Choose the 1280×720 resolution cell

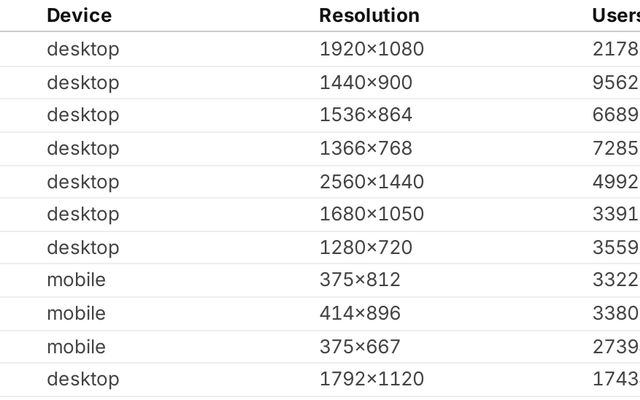[x=365, y=247]
